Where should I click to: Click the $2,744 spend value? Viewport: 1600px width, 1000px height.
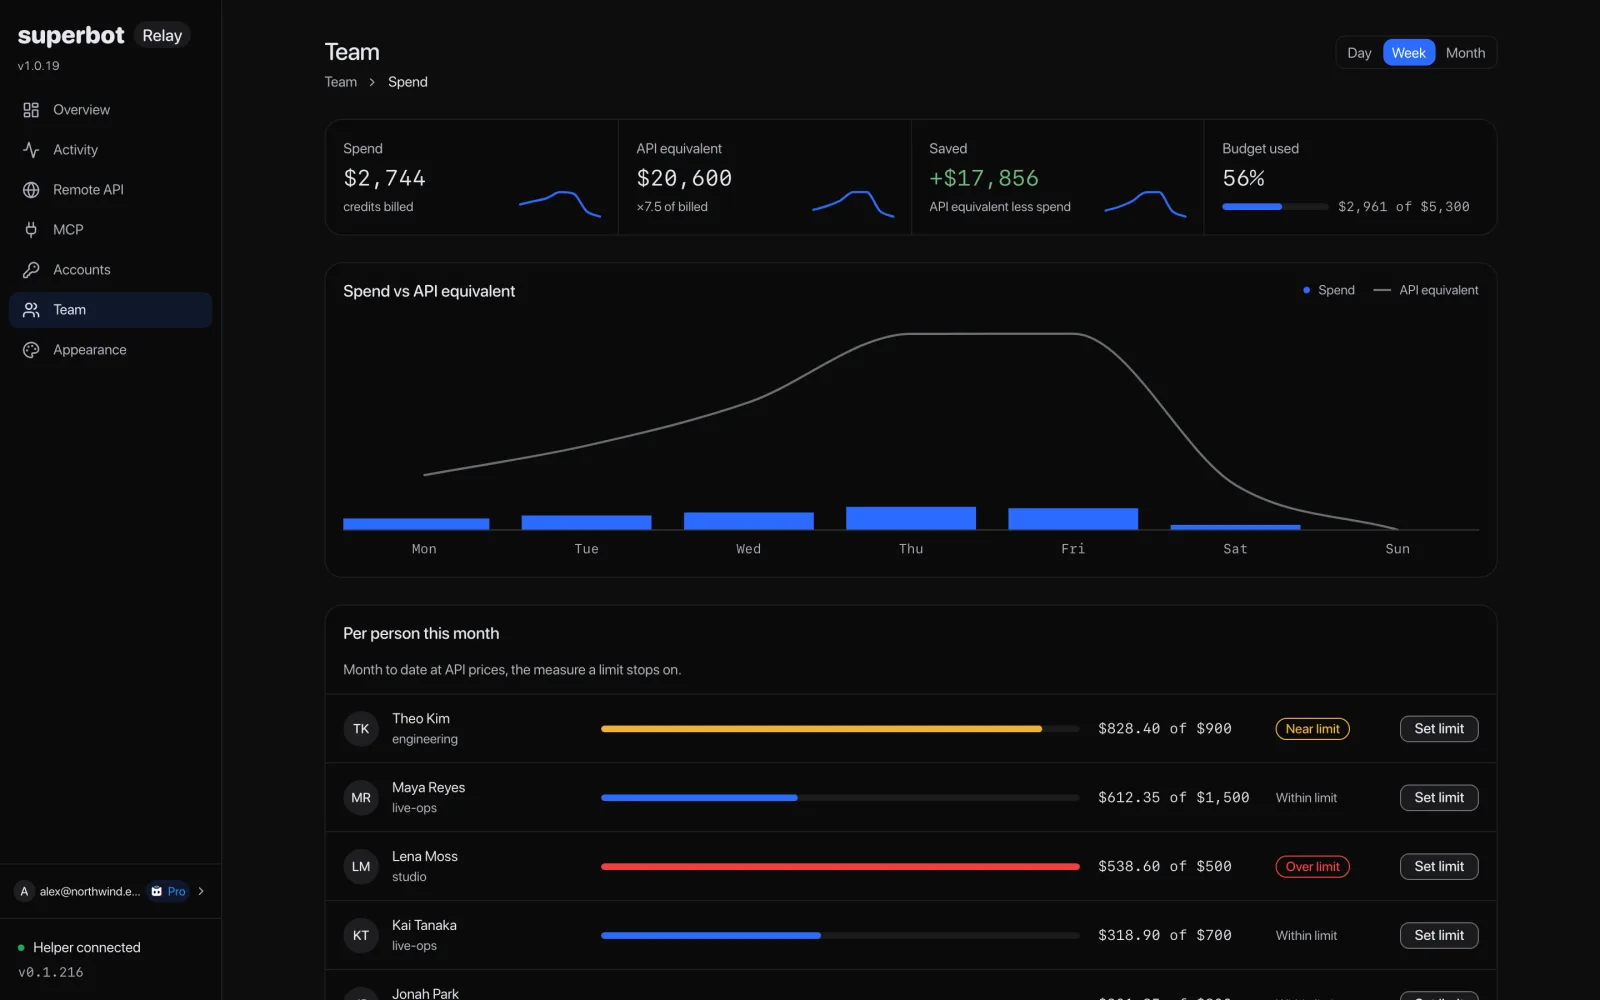click(385, 178)
